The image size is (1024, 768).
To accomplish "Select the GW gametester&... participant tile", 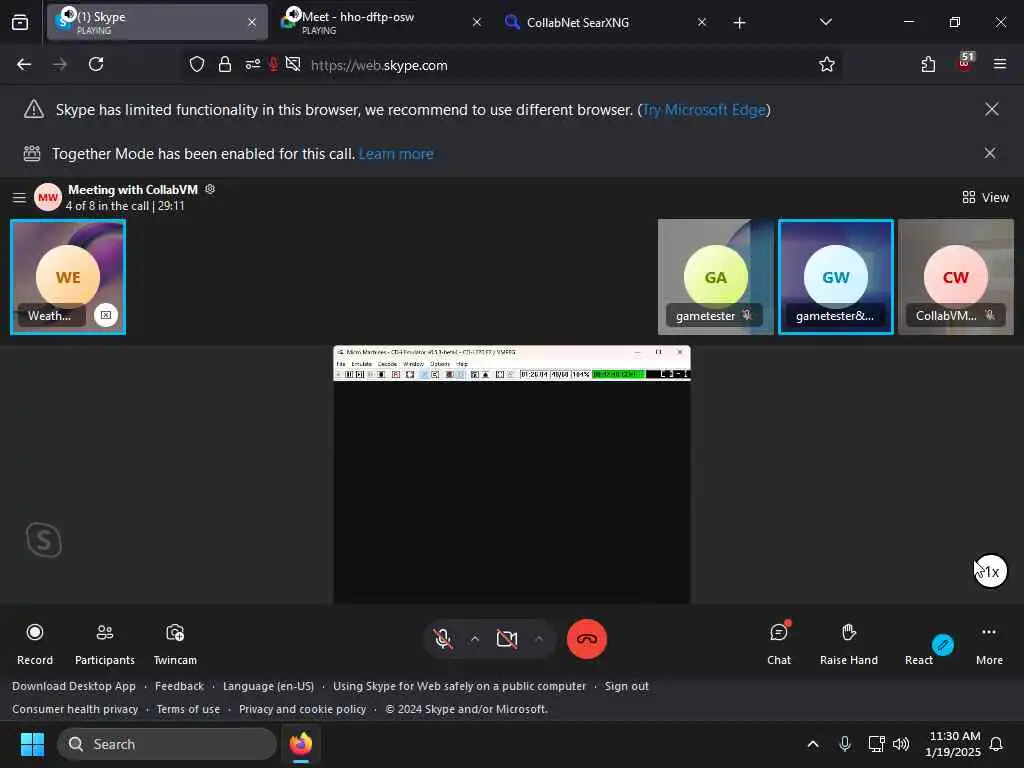I will point(835,277).
